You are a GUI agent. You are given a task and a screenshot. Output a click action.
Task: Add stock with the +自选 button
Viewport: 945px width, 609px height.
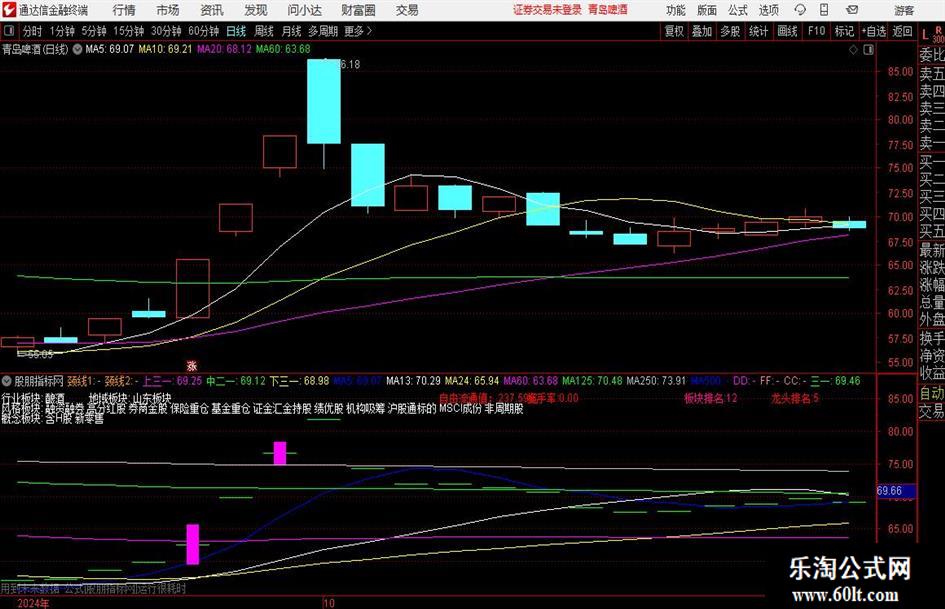[873, 31]
